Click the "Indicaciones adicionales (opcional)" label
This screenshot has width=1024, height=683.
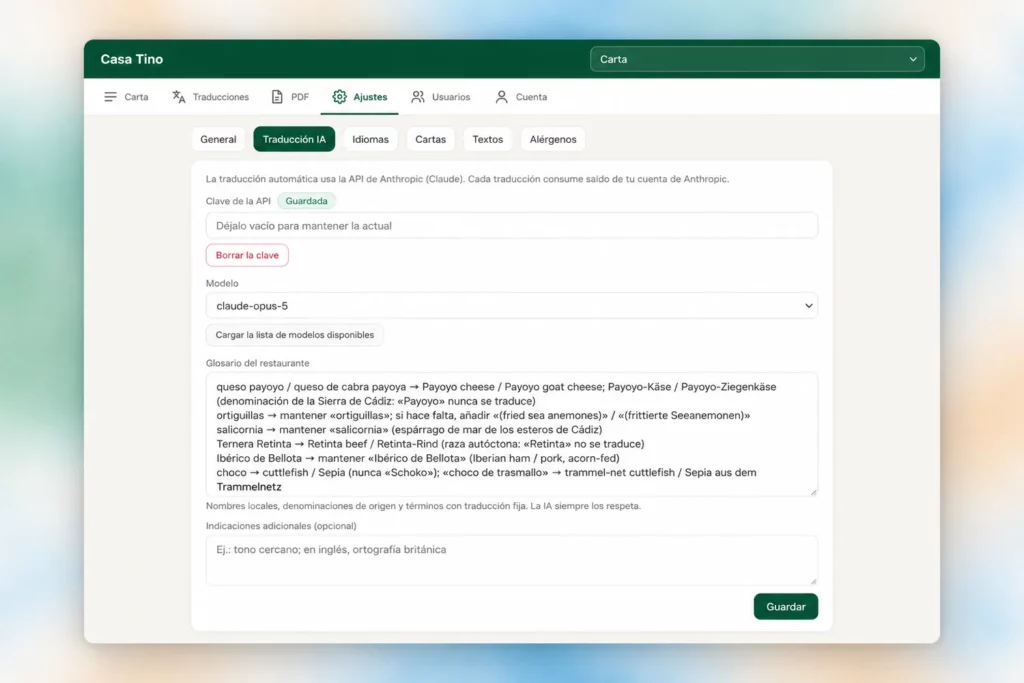click(x=281, y=526)
